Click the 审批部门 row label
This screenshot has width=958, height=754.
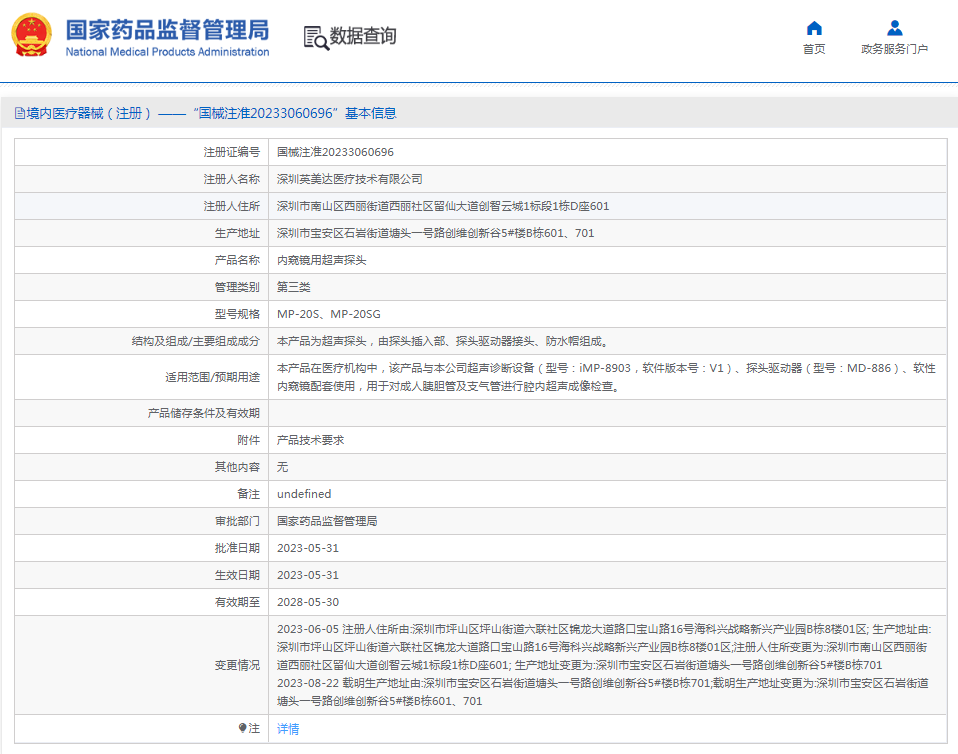[237, 521]
